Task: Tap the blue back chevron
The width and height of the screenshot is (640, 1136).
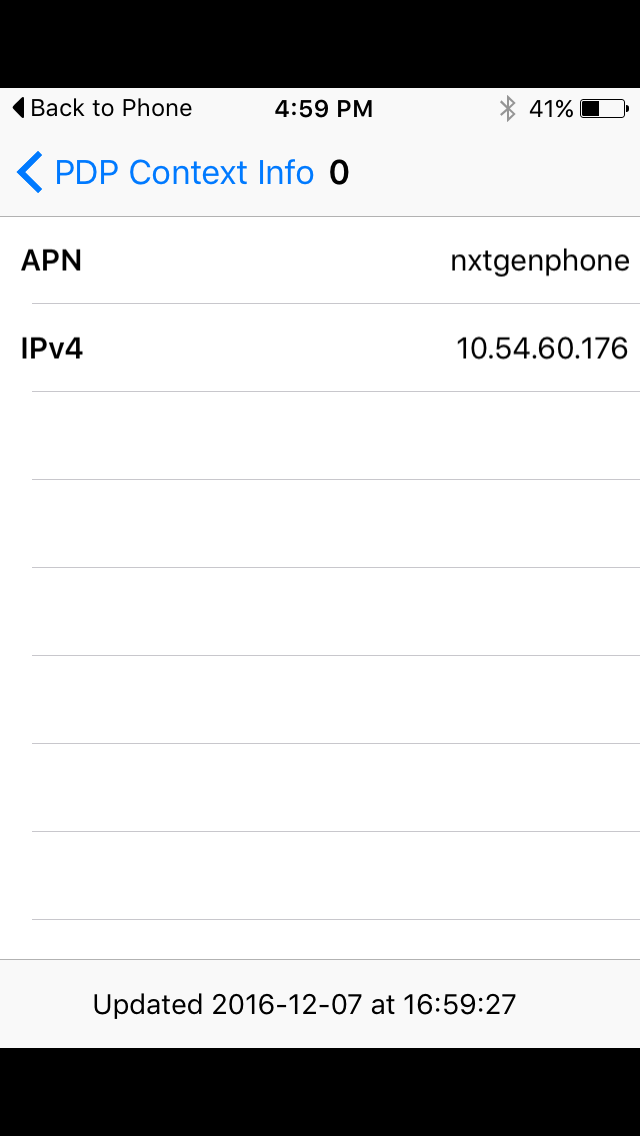Action: (x=30, y=173)
